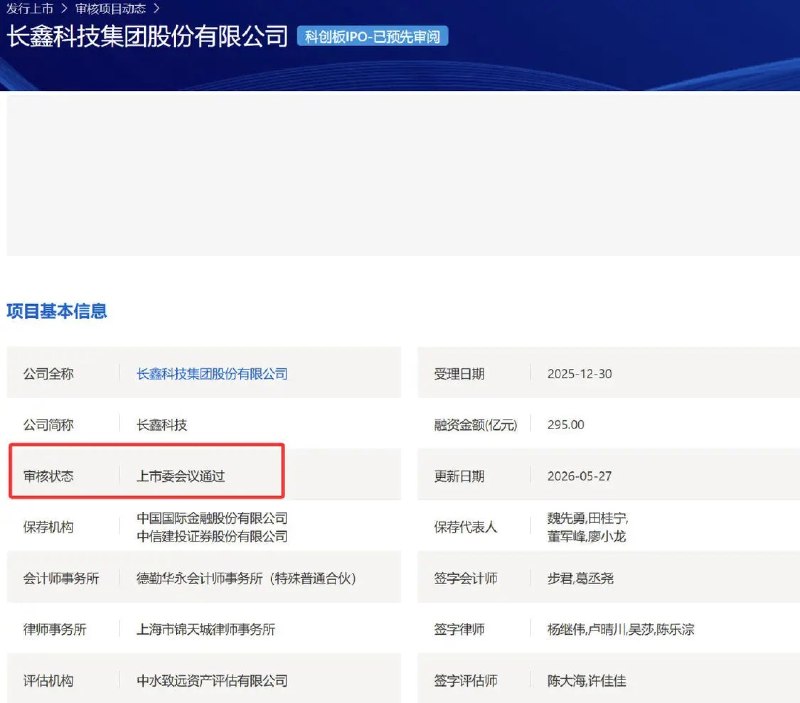Select 中信建投证券股份有限公司 sponsor text
800x703 pixels.
212,536
